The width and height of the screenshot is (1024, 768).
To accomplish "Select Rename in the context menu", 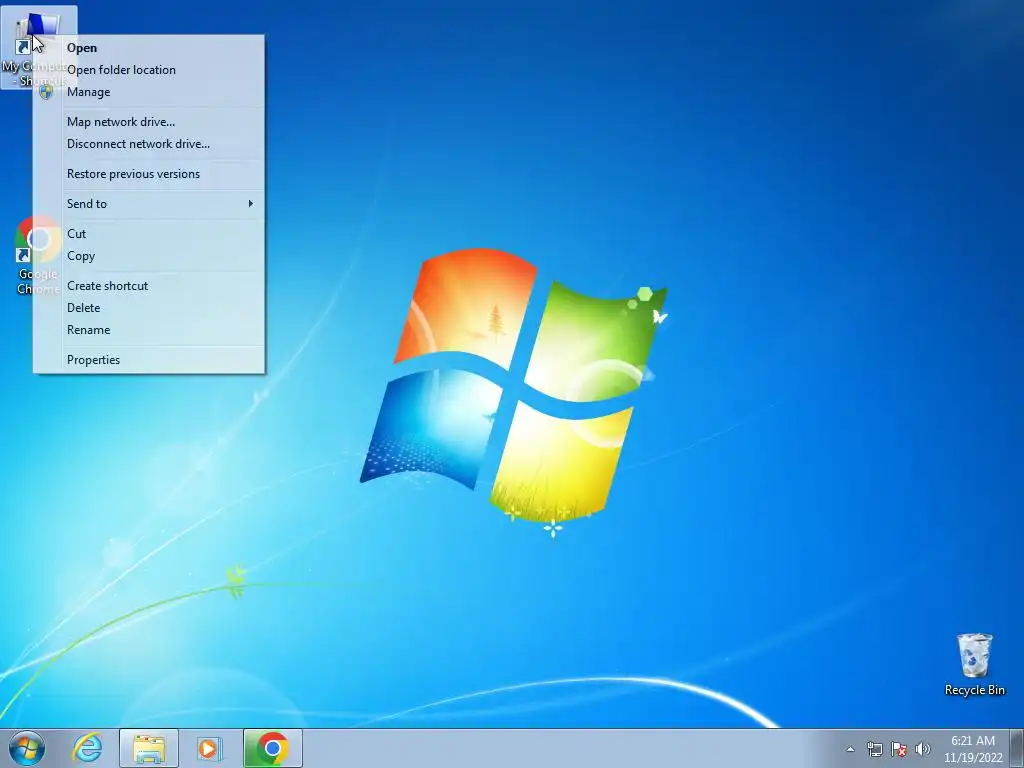I will coord(149,330).
